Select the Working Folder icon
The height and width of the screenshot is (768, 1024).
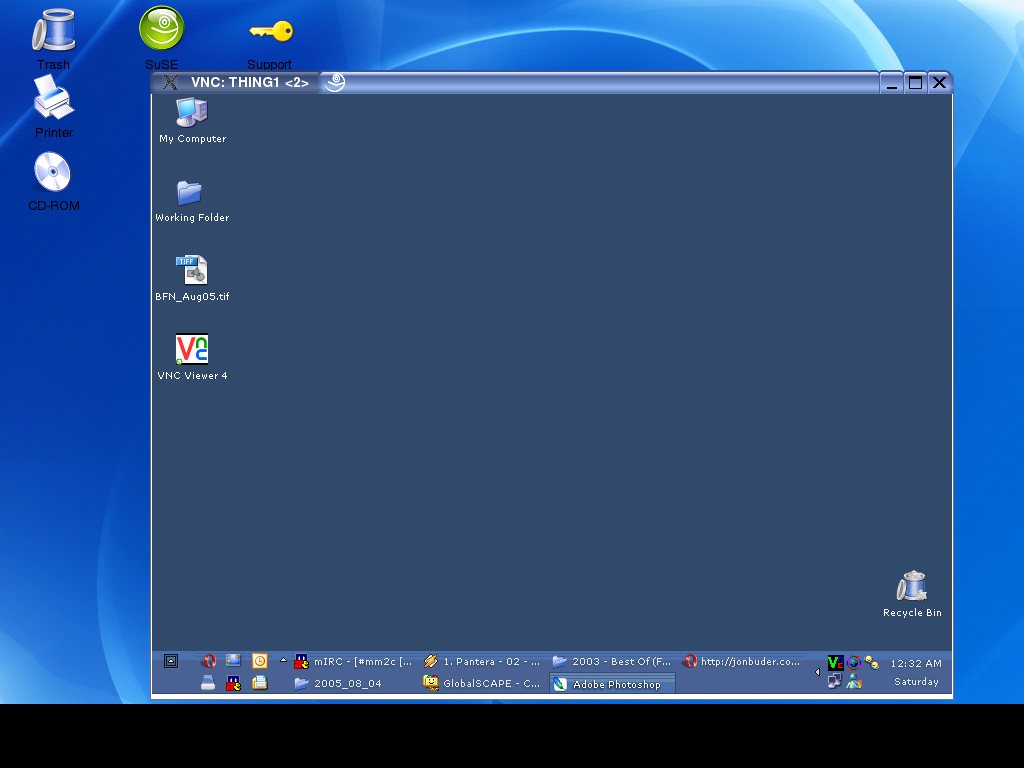coord(190,193)
